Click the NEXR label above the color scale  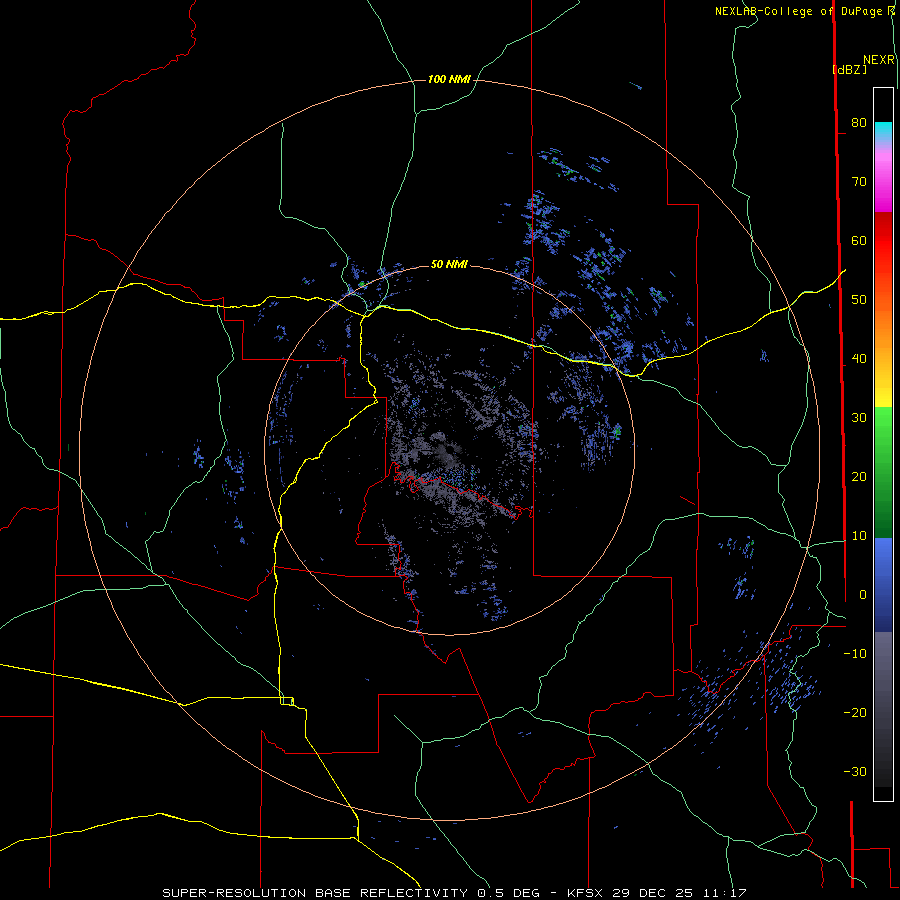click(879, 60)
